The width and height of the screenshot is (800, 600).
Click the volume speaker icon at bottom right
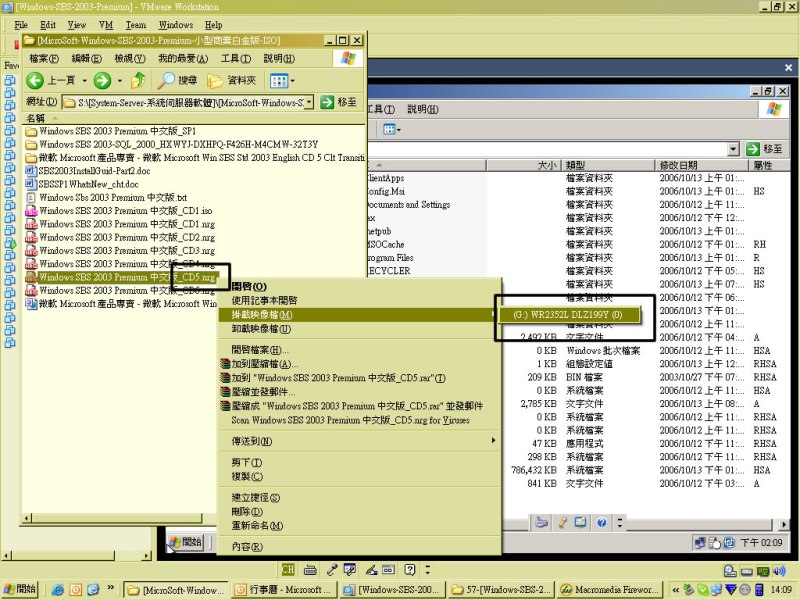tap(779, 571)
